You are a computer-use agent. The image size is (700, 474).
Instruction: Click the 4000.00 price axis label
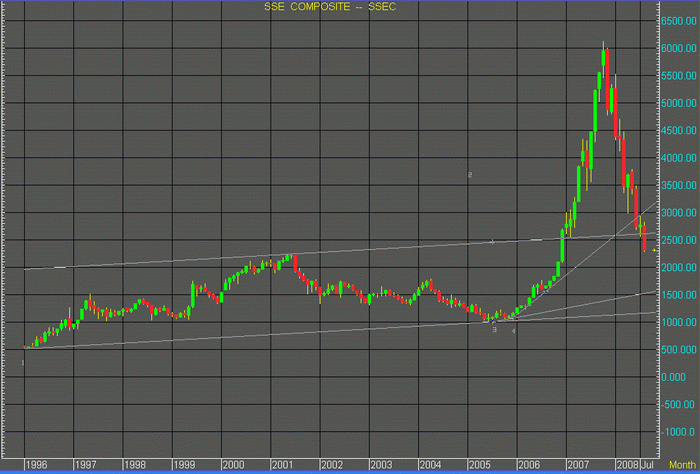click(x=679, y=158)
